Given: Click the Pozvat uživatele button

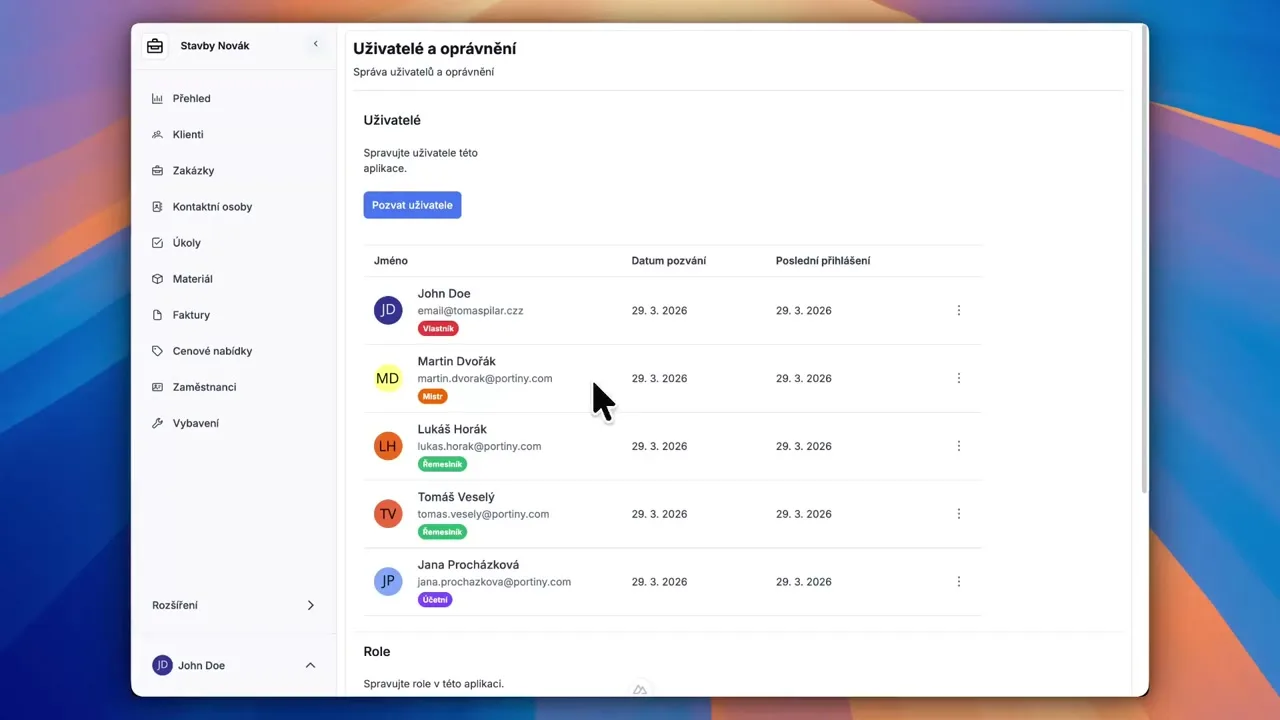Looking at the screenshot, I should [412, 204].
